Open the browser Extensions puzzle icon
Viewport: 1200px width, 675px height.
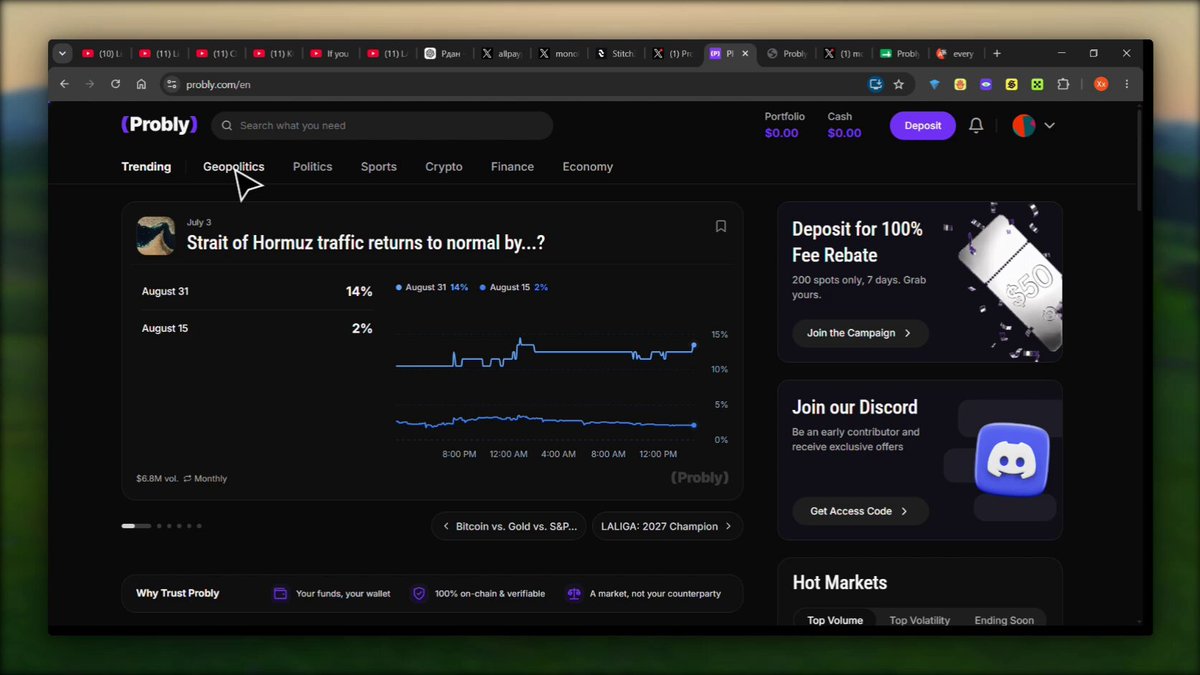[1063, 84]
